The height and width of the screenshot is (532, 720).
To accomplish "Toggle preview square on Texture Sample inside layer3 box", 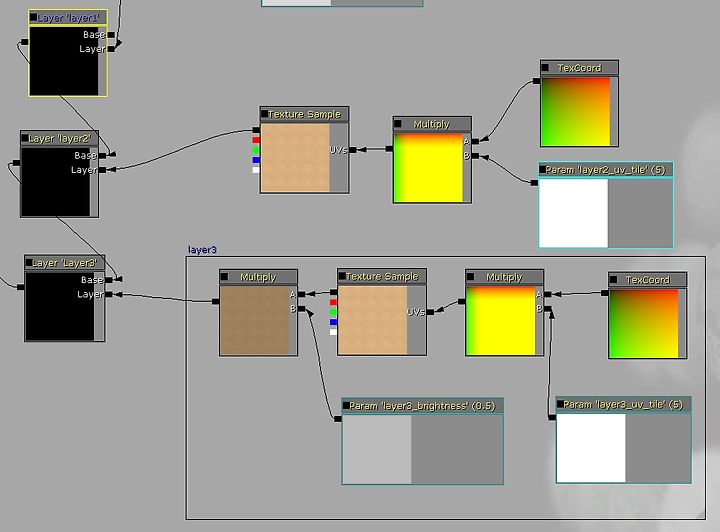I will [342, 276].
